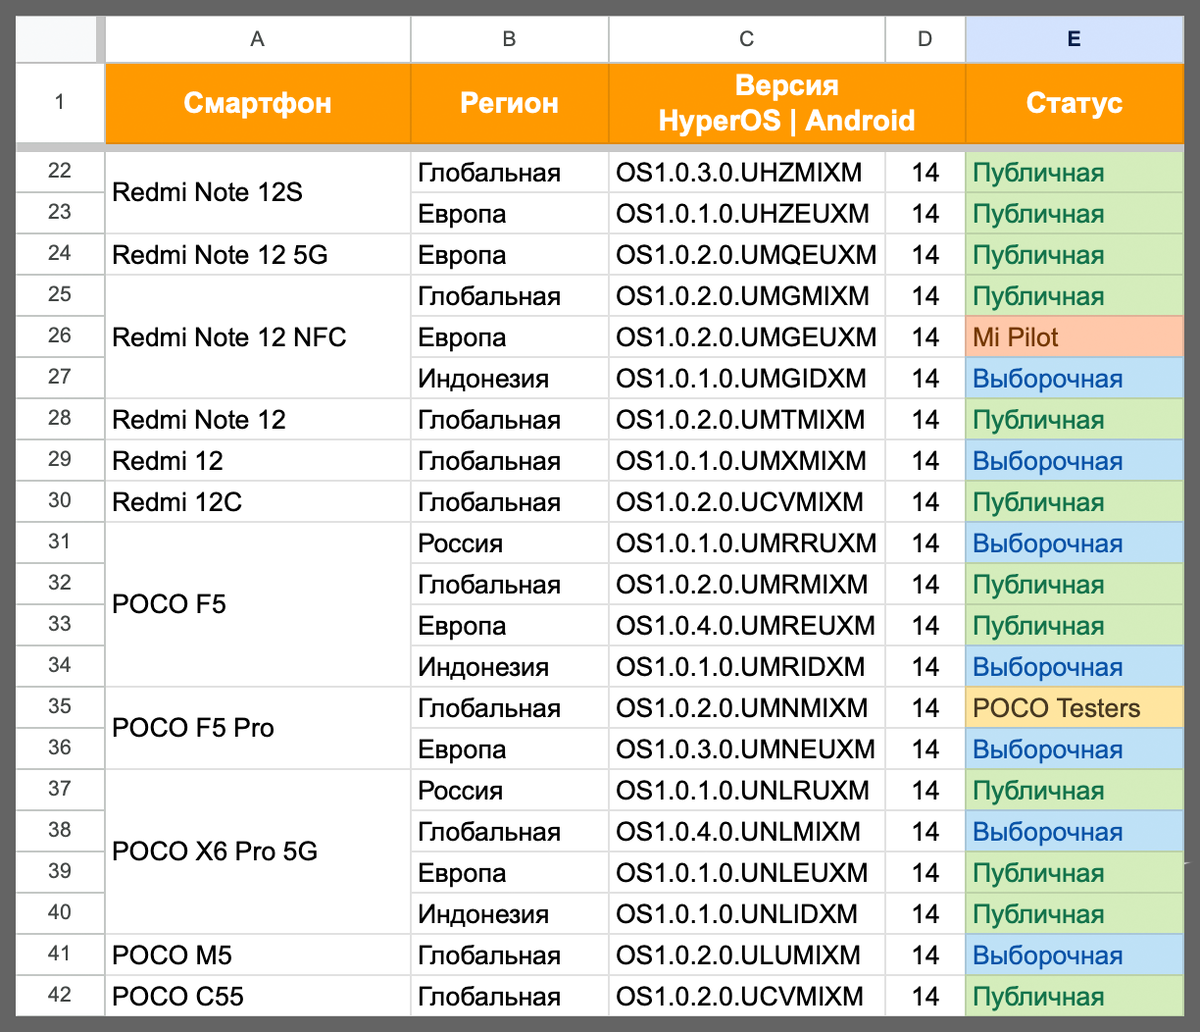Click the POCO F5 Pro cell

258,729
